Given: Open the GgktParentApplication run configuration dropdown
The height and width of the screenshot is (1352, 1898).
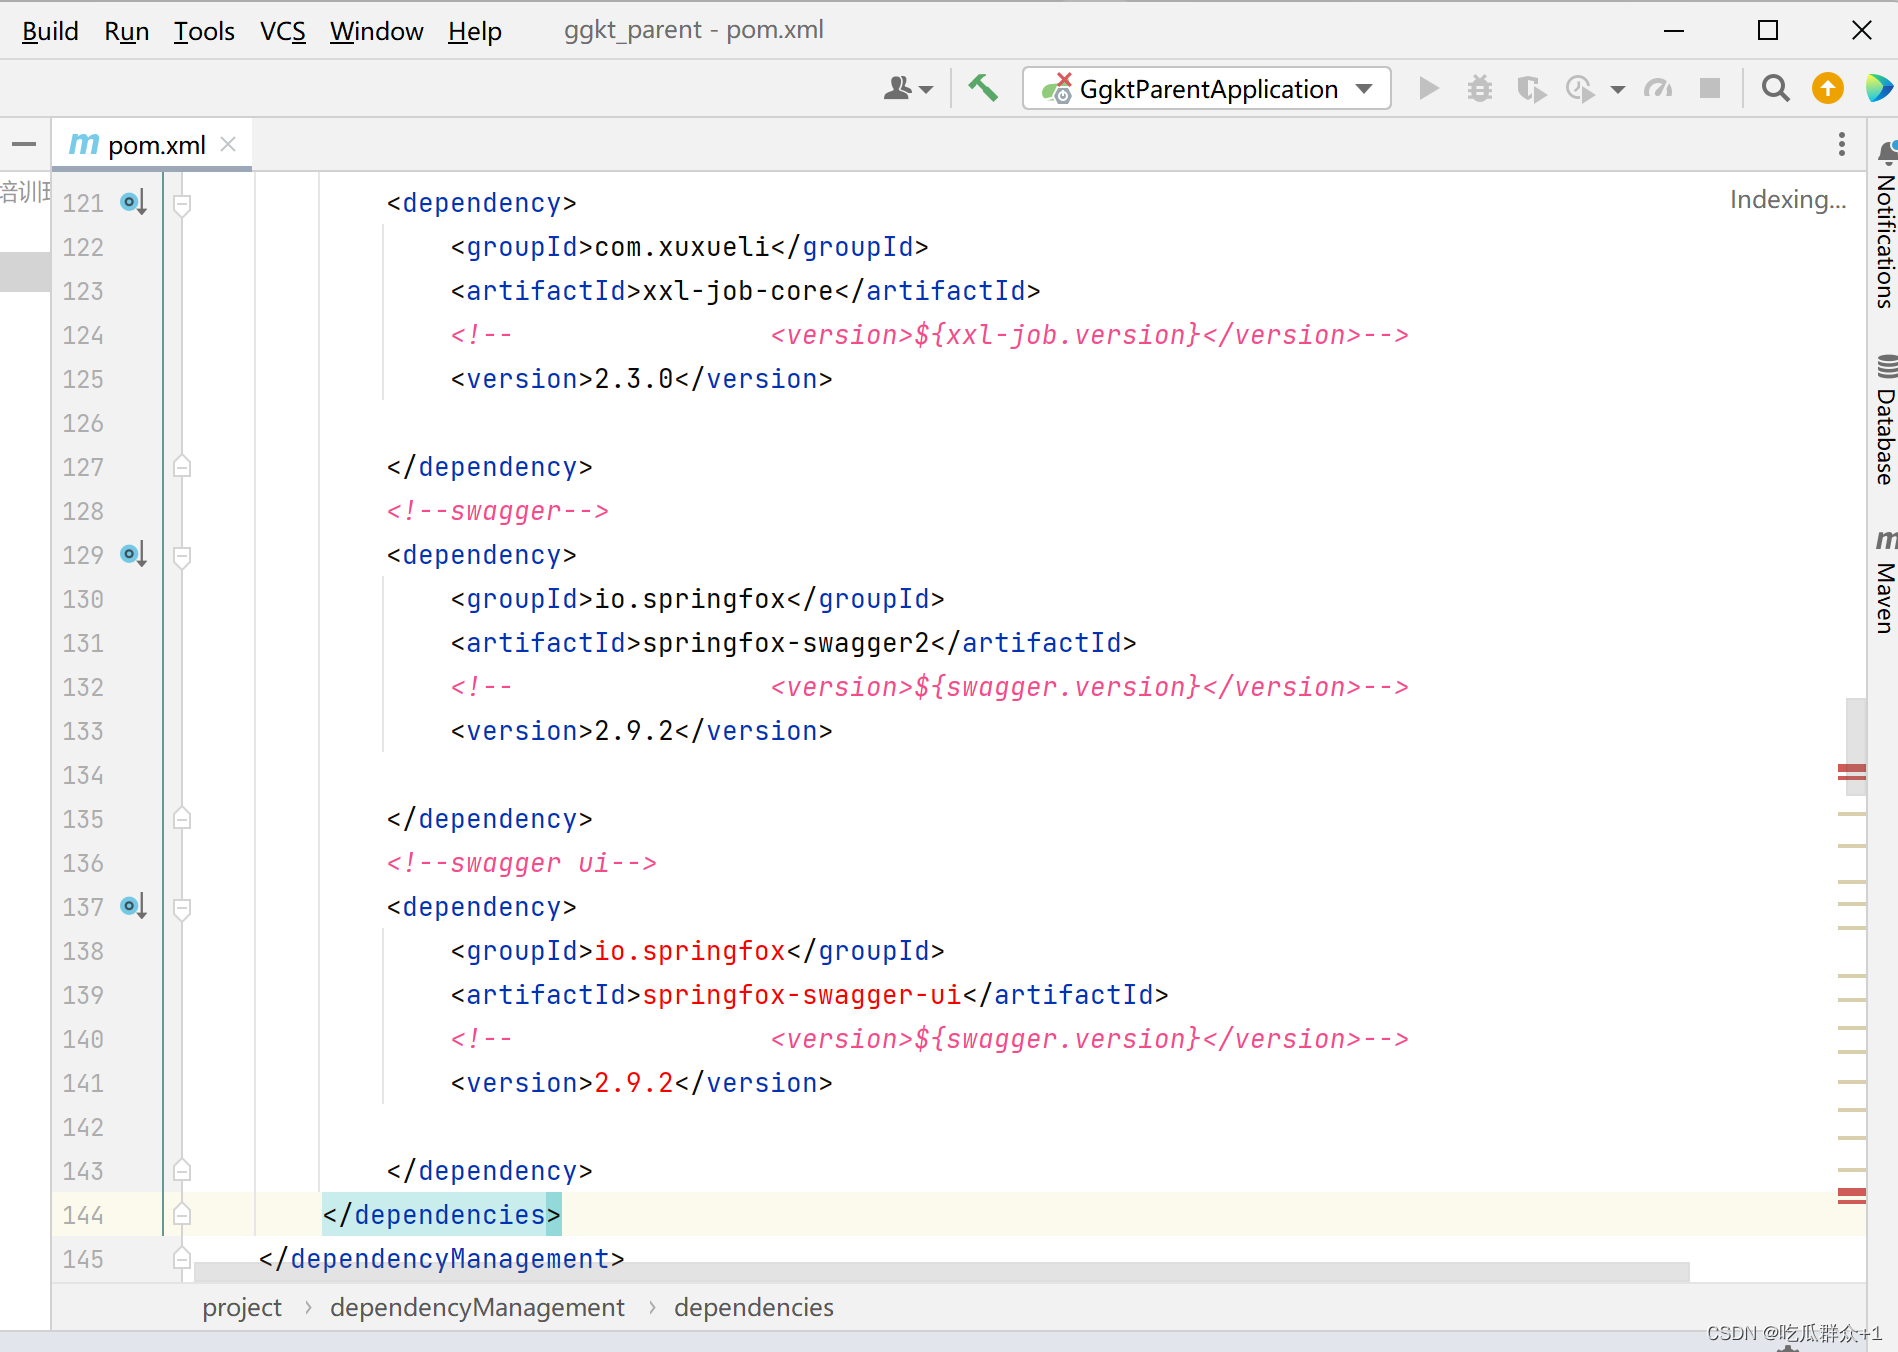Looking at the screenshot, I should pos(1207,89).
